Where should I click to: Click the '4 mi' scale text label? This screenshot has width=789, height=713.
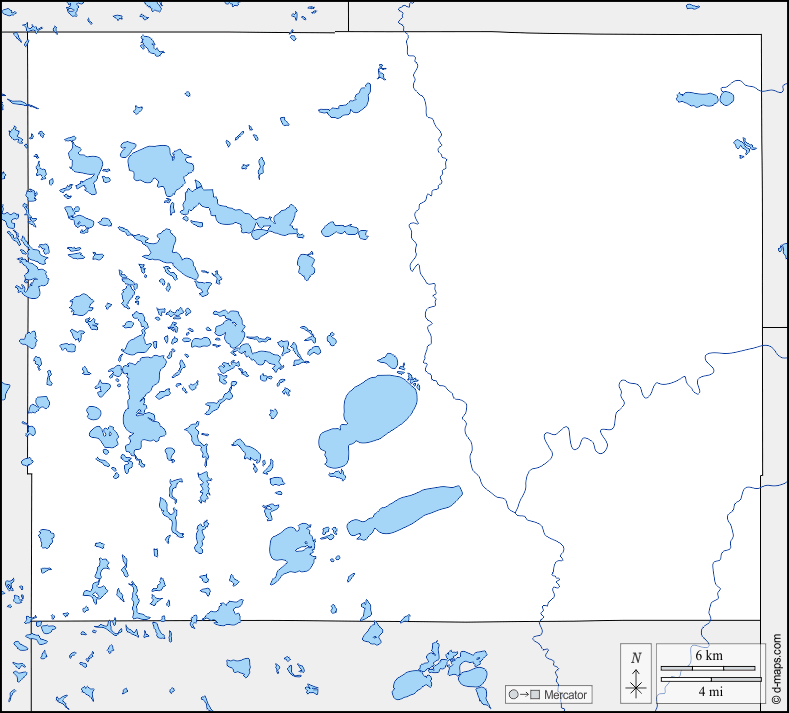[710, 691]
